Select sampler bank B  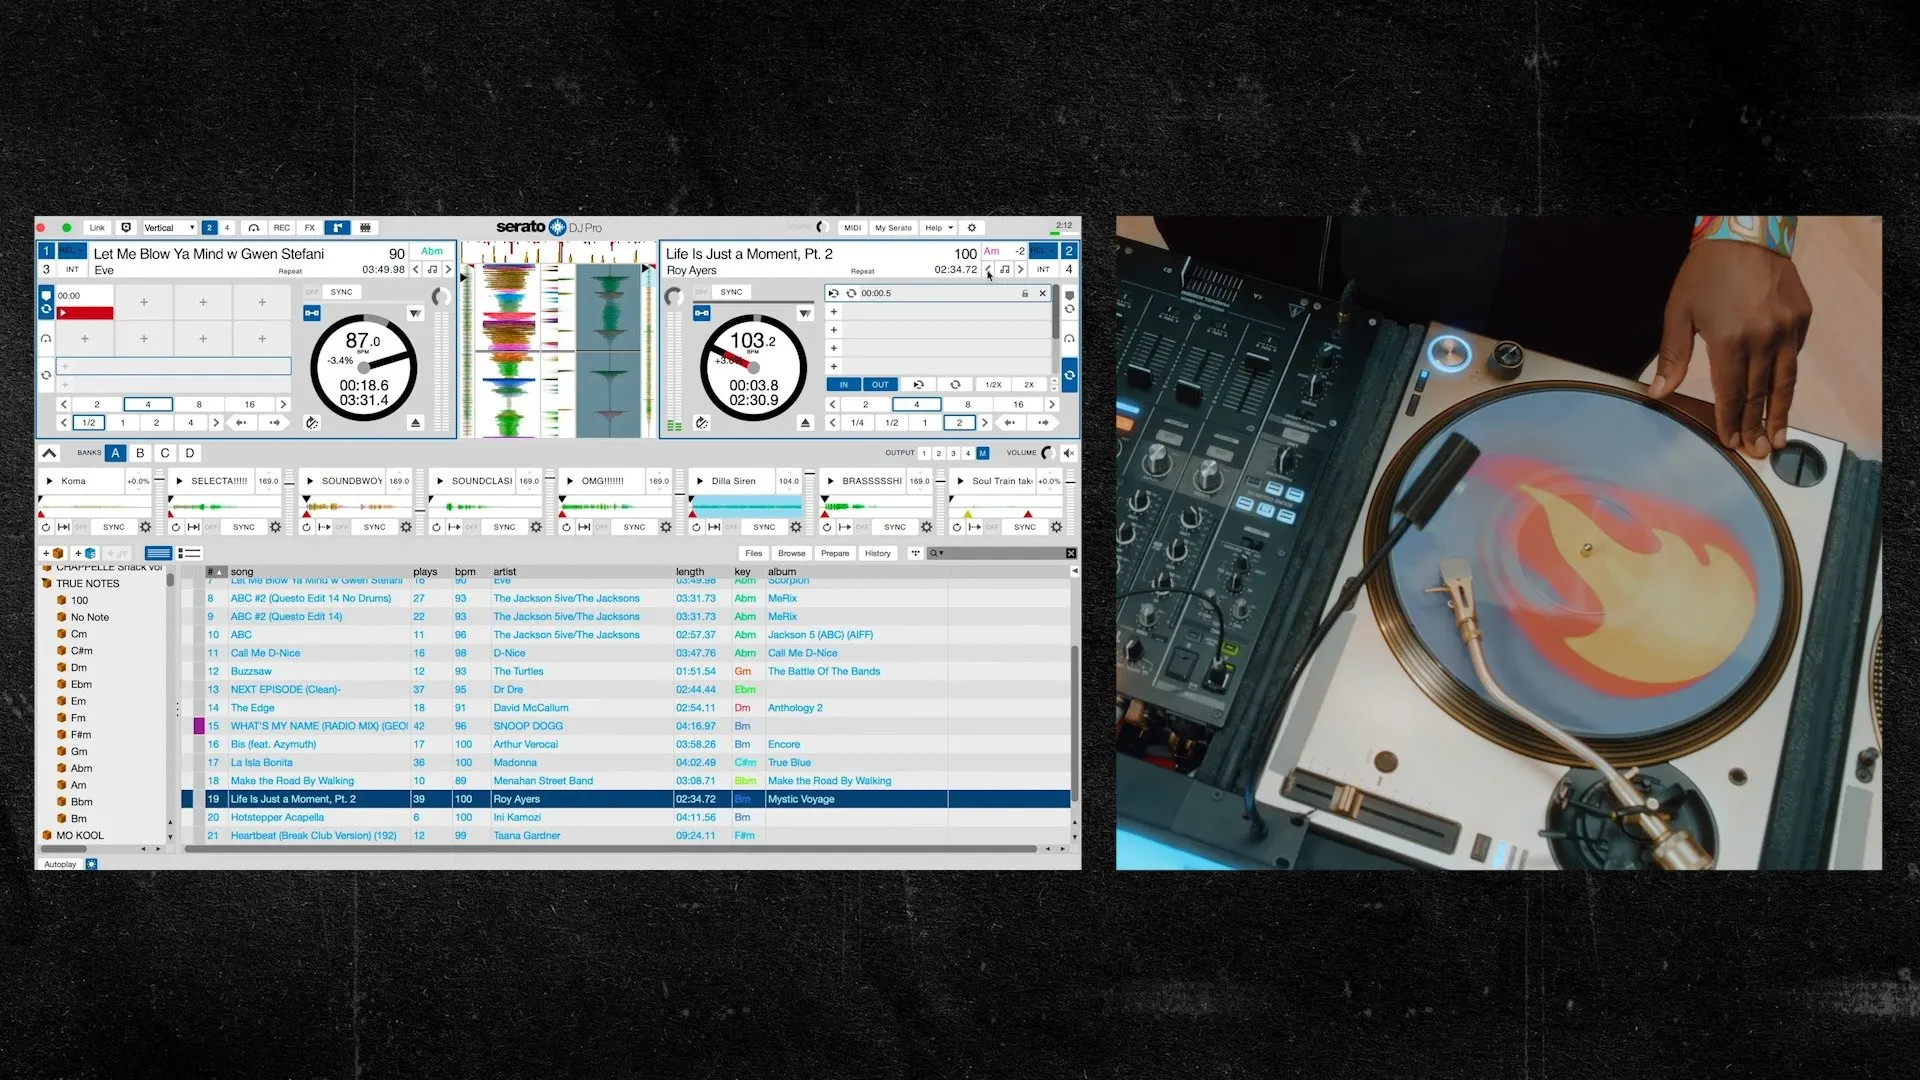click(140, 453)
